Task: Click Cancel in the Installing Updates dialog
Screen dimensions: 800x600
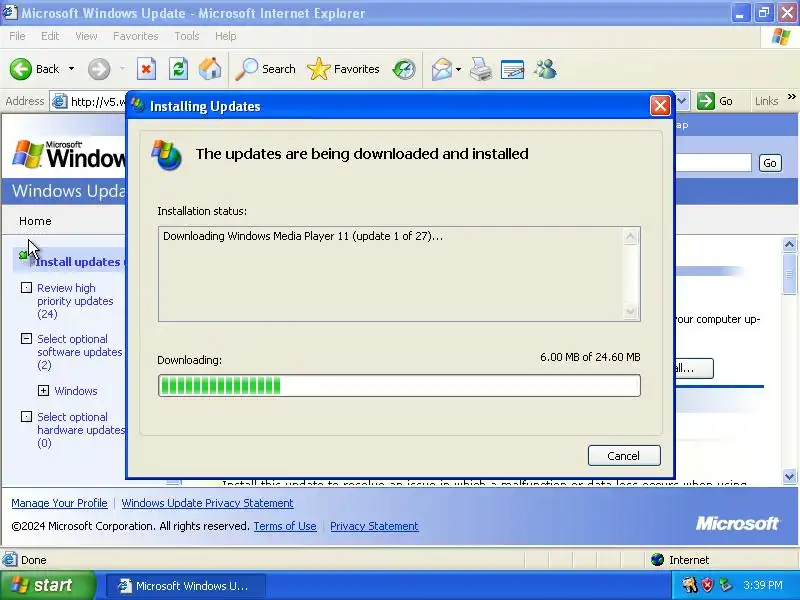Action: pyautogui.click(x=624, y=456)
